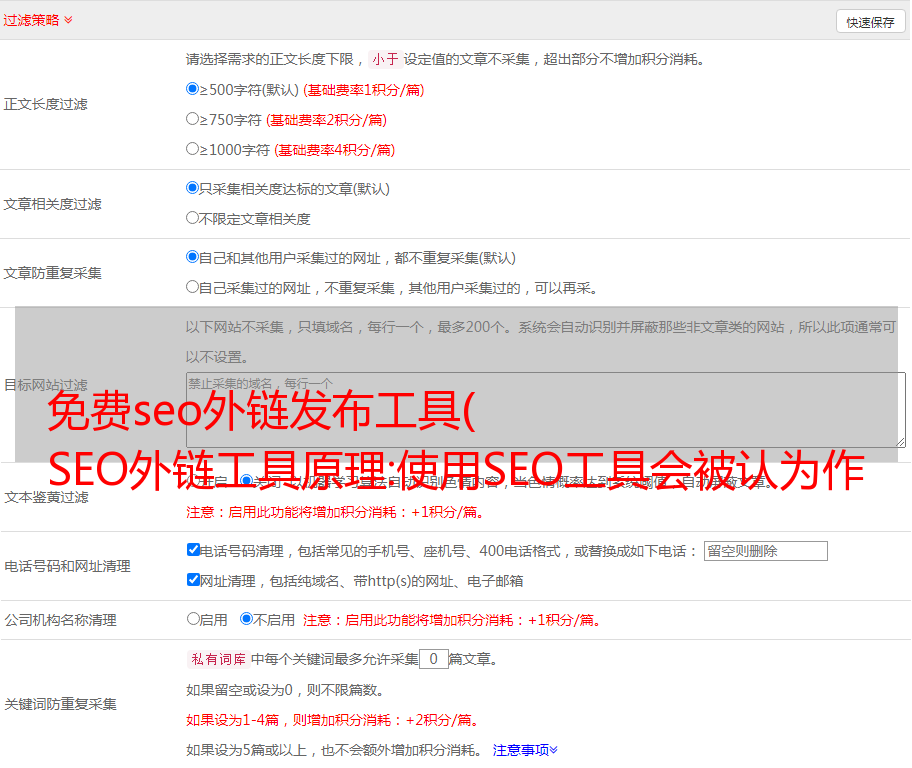
Task: Click the 快速保存 button
Action: pyautogui.click(x=870, y=22)
